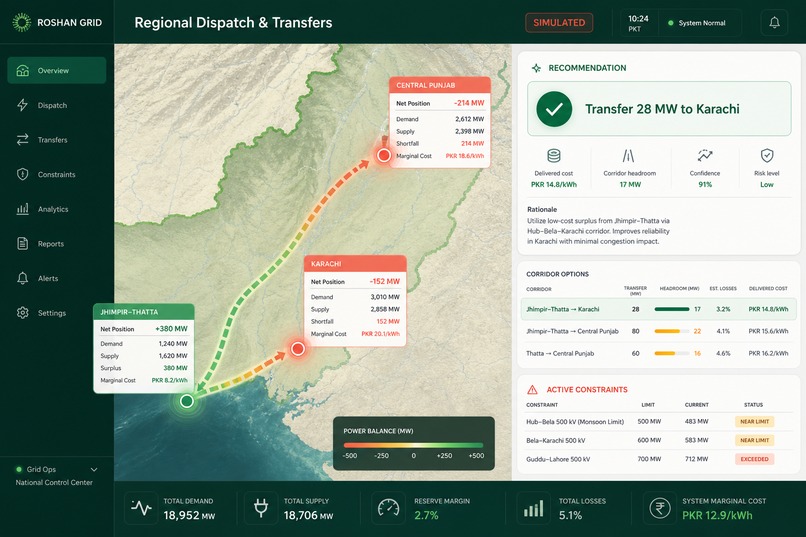Image resolution: width=806 pixels, height=537 pixels.
Task: Click the Reports document icon
Action: coord(23,243)
